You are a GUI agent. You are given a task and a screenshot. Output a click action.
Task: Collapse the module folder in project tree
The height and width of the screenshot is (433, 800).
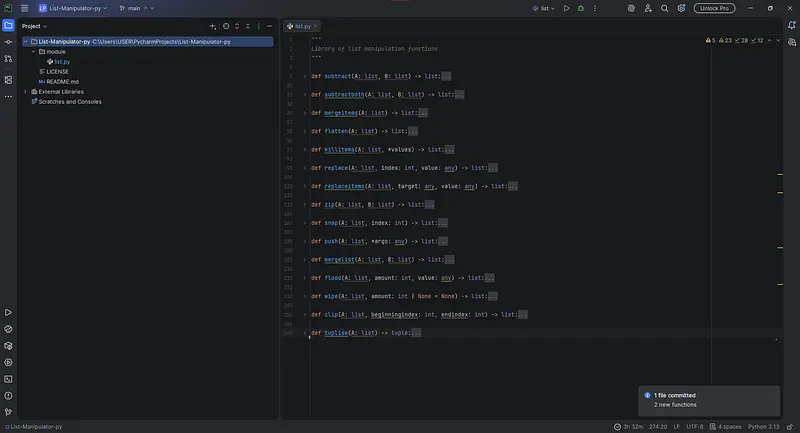click(34, 51)
